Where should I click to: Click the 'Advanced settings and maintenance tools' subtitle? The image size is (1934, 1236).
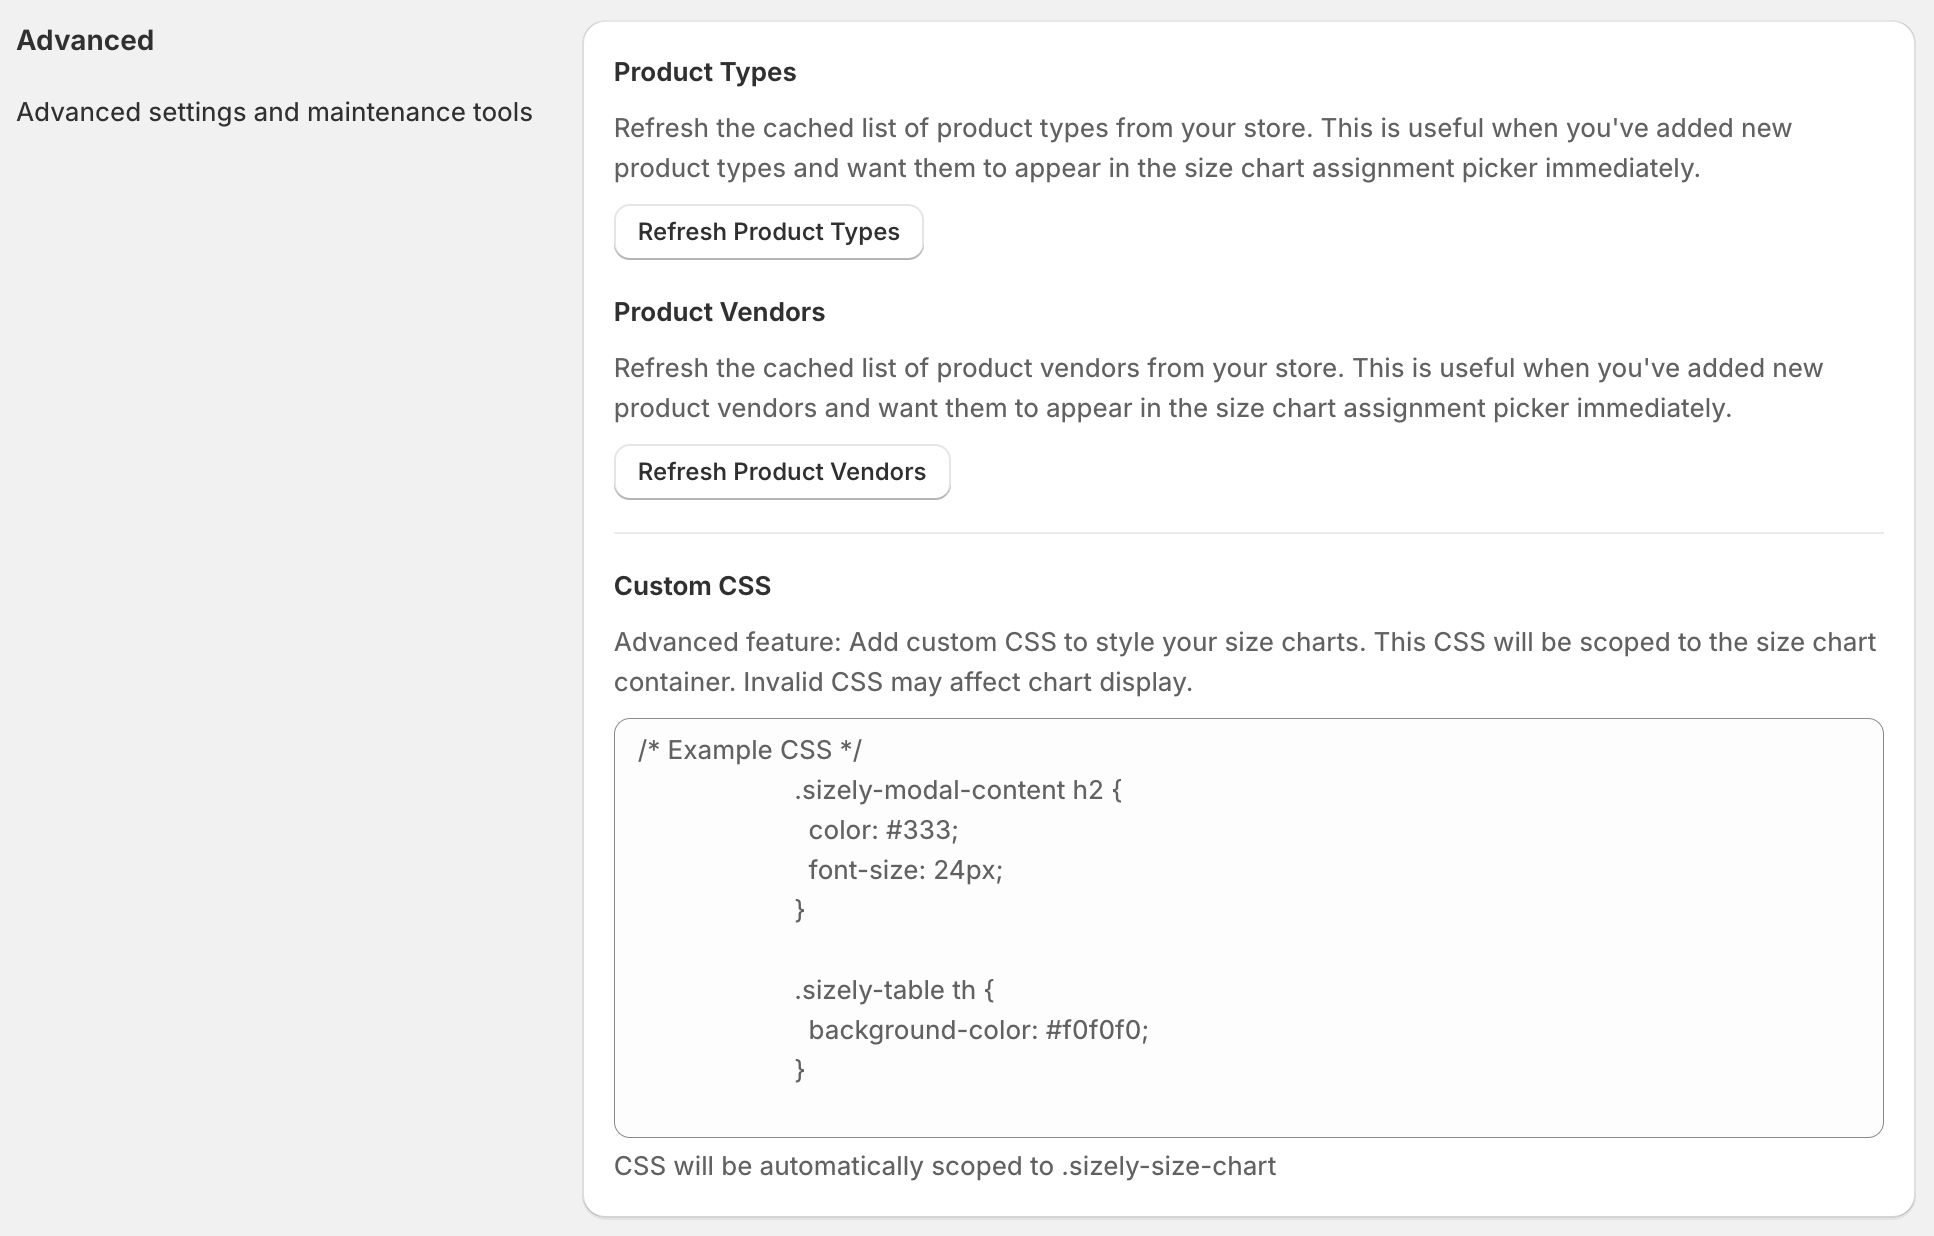274,112
